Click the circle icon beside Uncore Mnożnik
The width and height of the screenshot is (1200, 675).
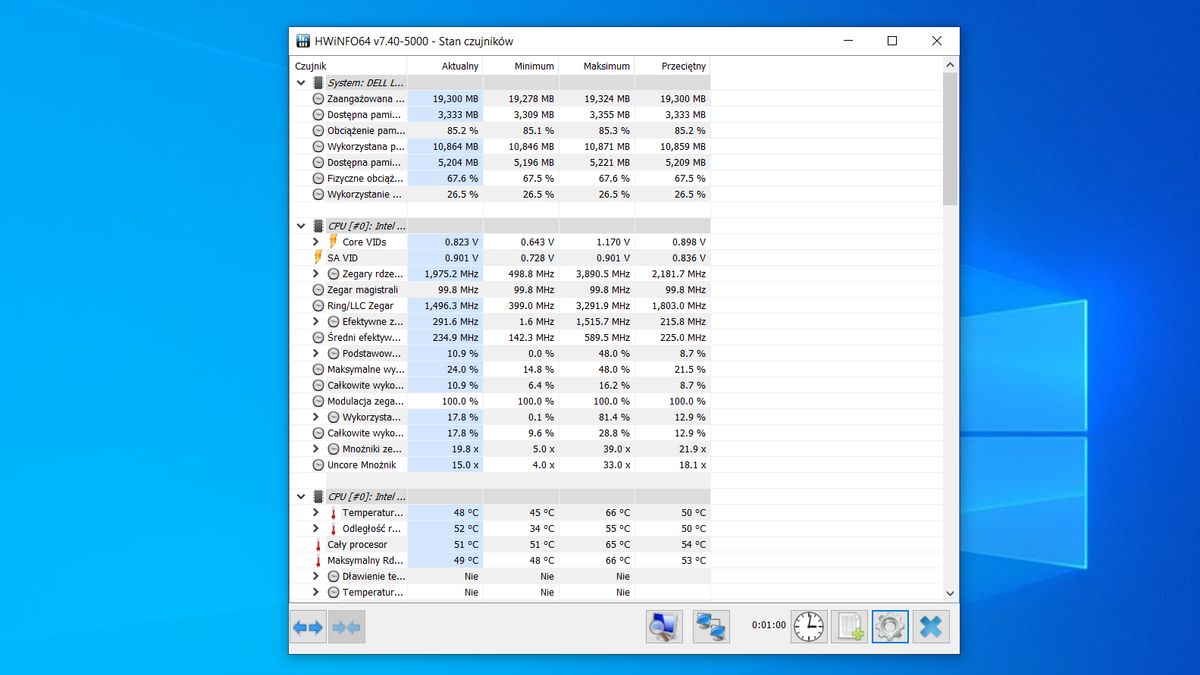point(319,465)
